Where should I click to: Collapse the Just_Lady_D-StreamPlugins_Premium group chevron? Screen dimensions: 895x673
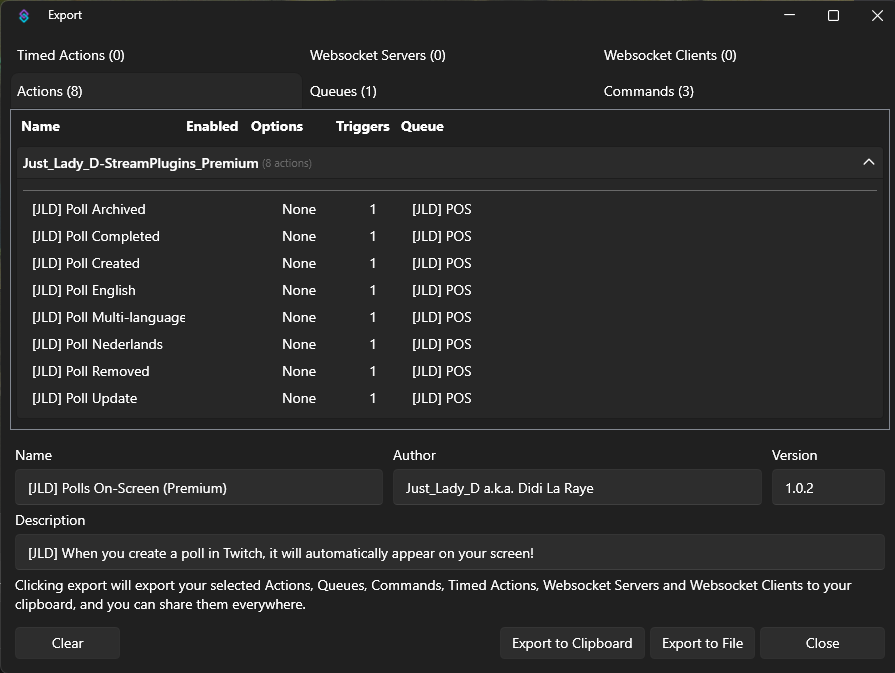click(868, 162)
